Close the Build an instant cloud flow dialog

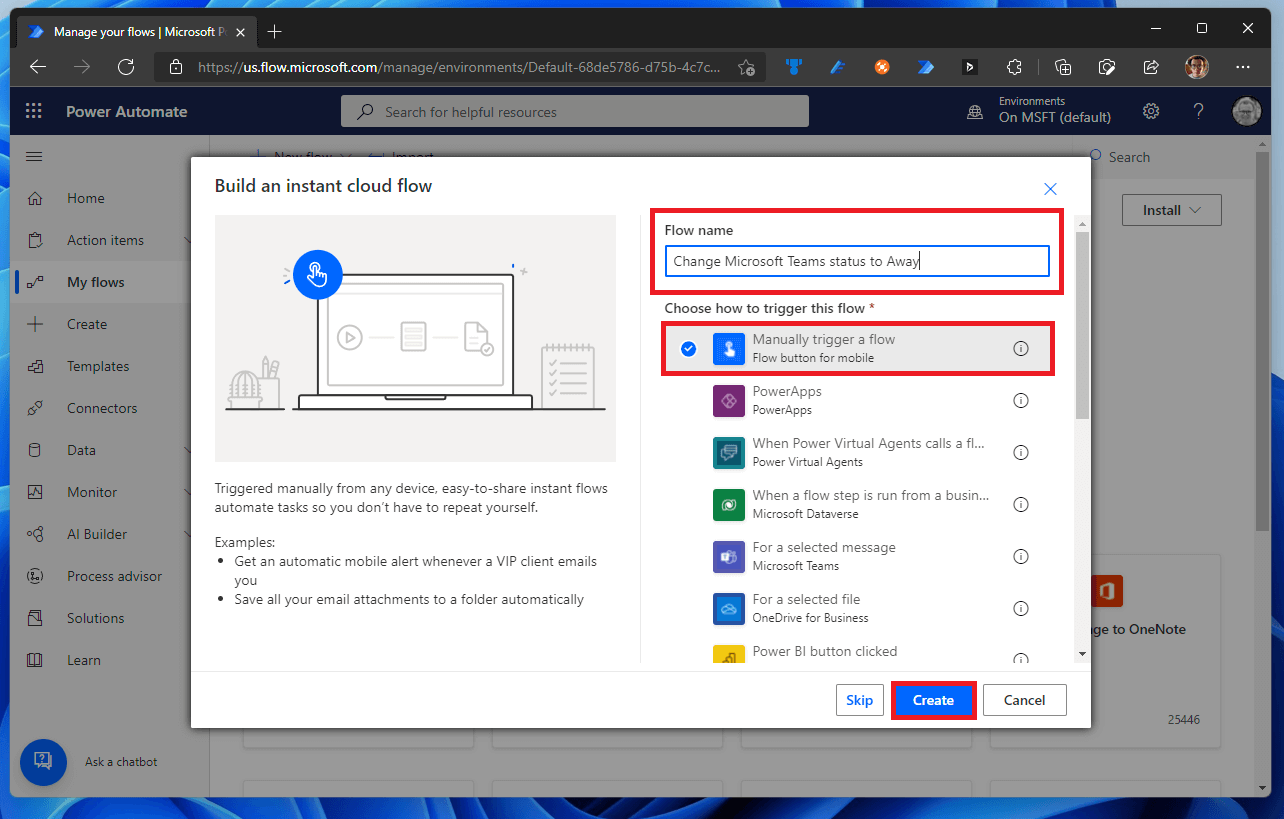1050,188
